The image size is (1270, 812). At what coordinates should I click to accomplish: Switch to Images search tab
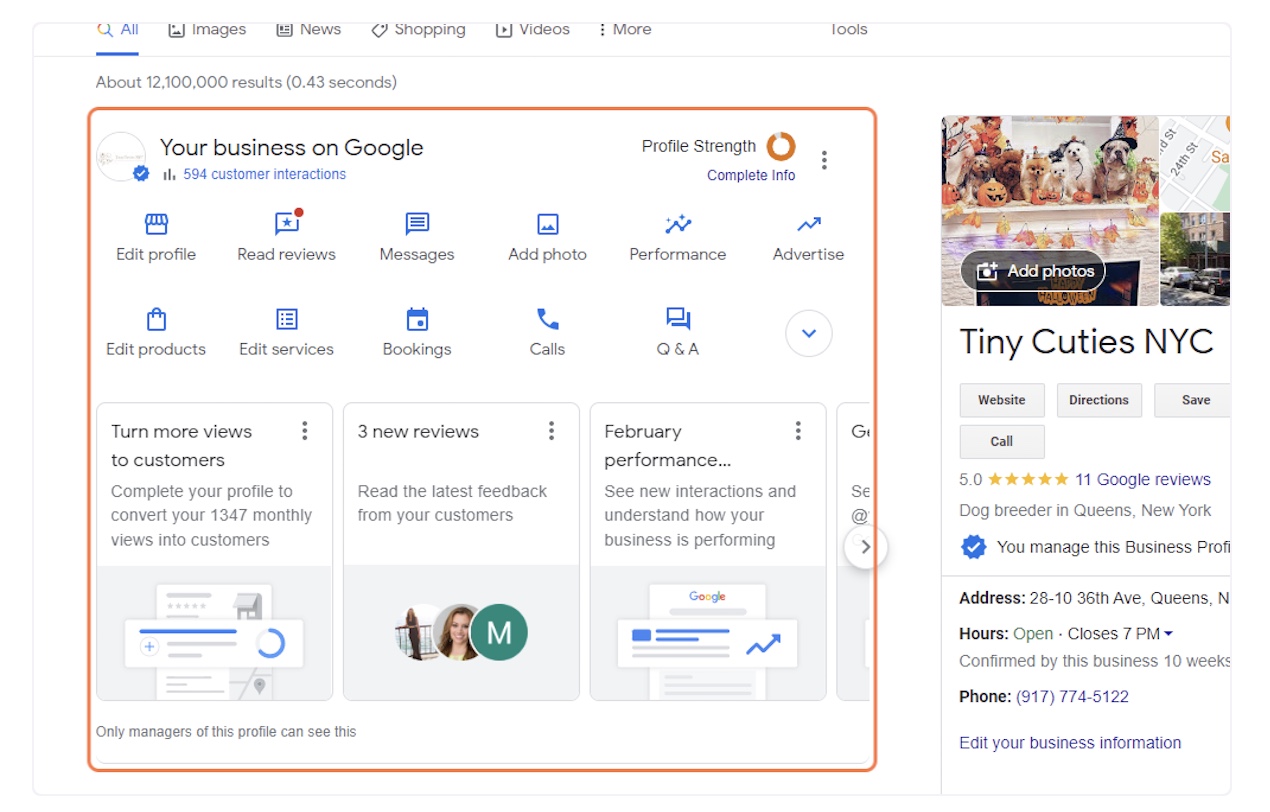coord(207,30)
